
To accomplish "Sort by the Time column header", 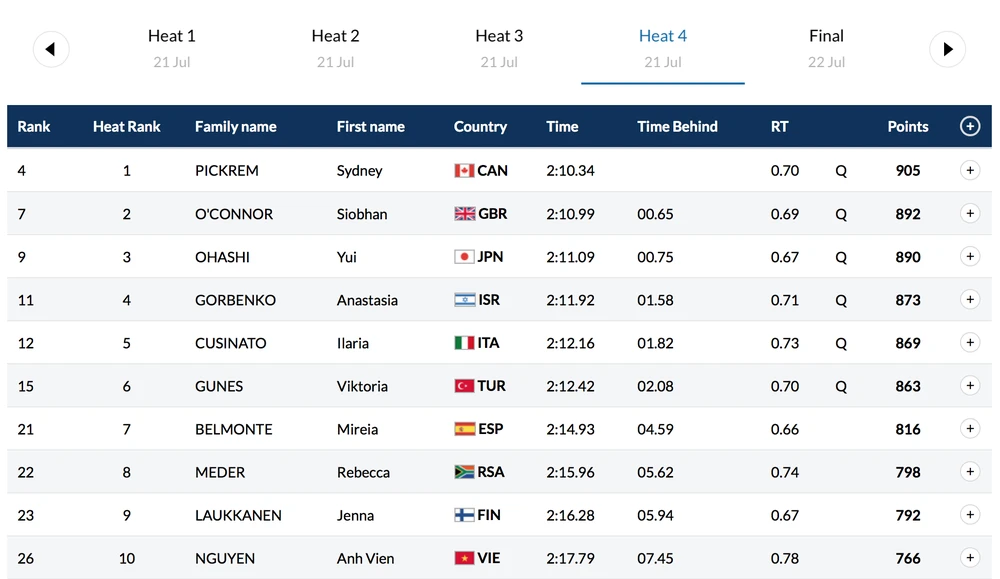I will pyautogui.click(x=562, y=127).
